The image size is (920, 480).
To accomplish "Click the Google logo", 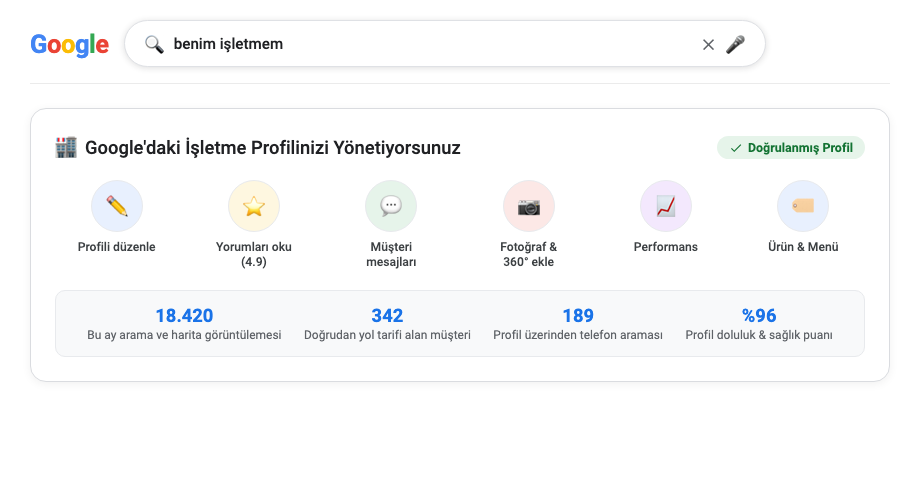I will tap(69, 45).
